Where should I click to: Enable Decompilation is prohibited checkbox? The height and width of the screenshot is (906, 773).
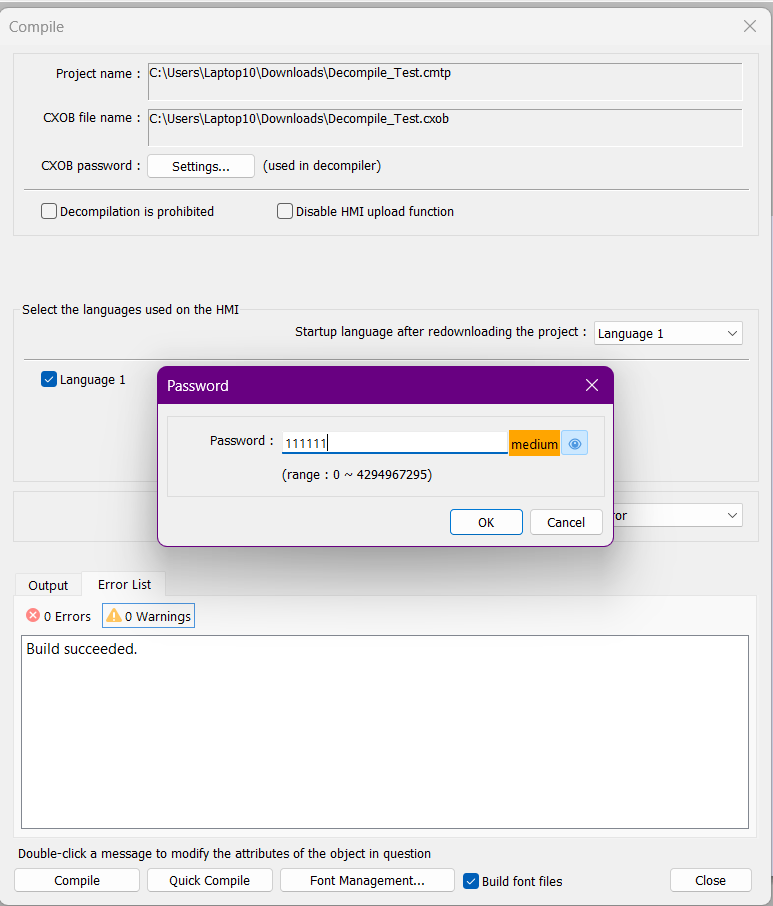49,211
